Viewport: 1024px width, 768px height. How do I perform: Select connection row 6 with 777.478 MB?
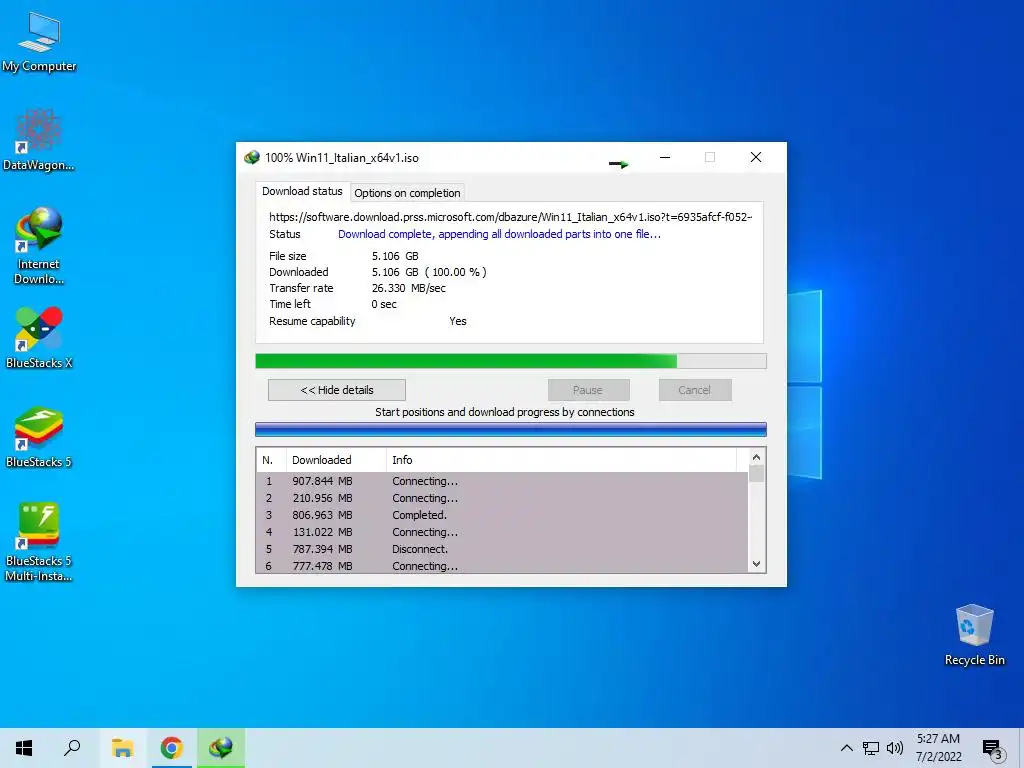(x=502, y=566)
